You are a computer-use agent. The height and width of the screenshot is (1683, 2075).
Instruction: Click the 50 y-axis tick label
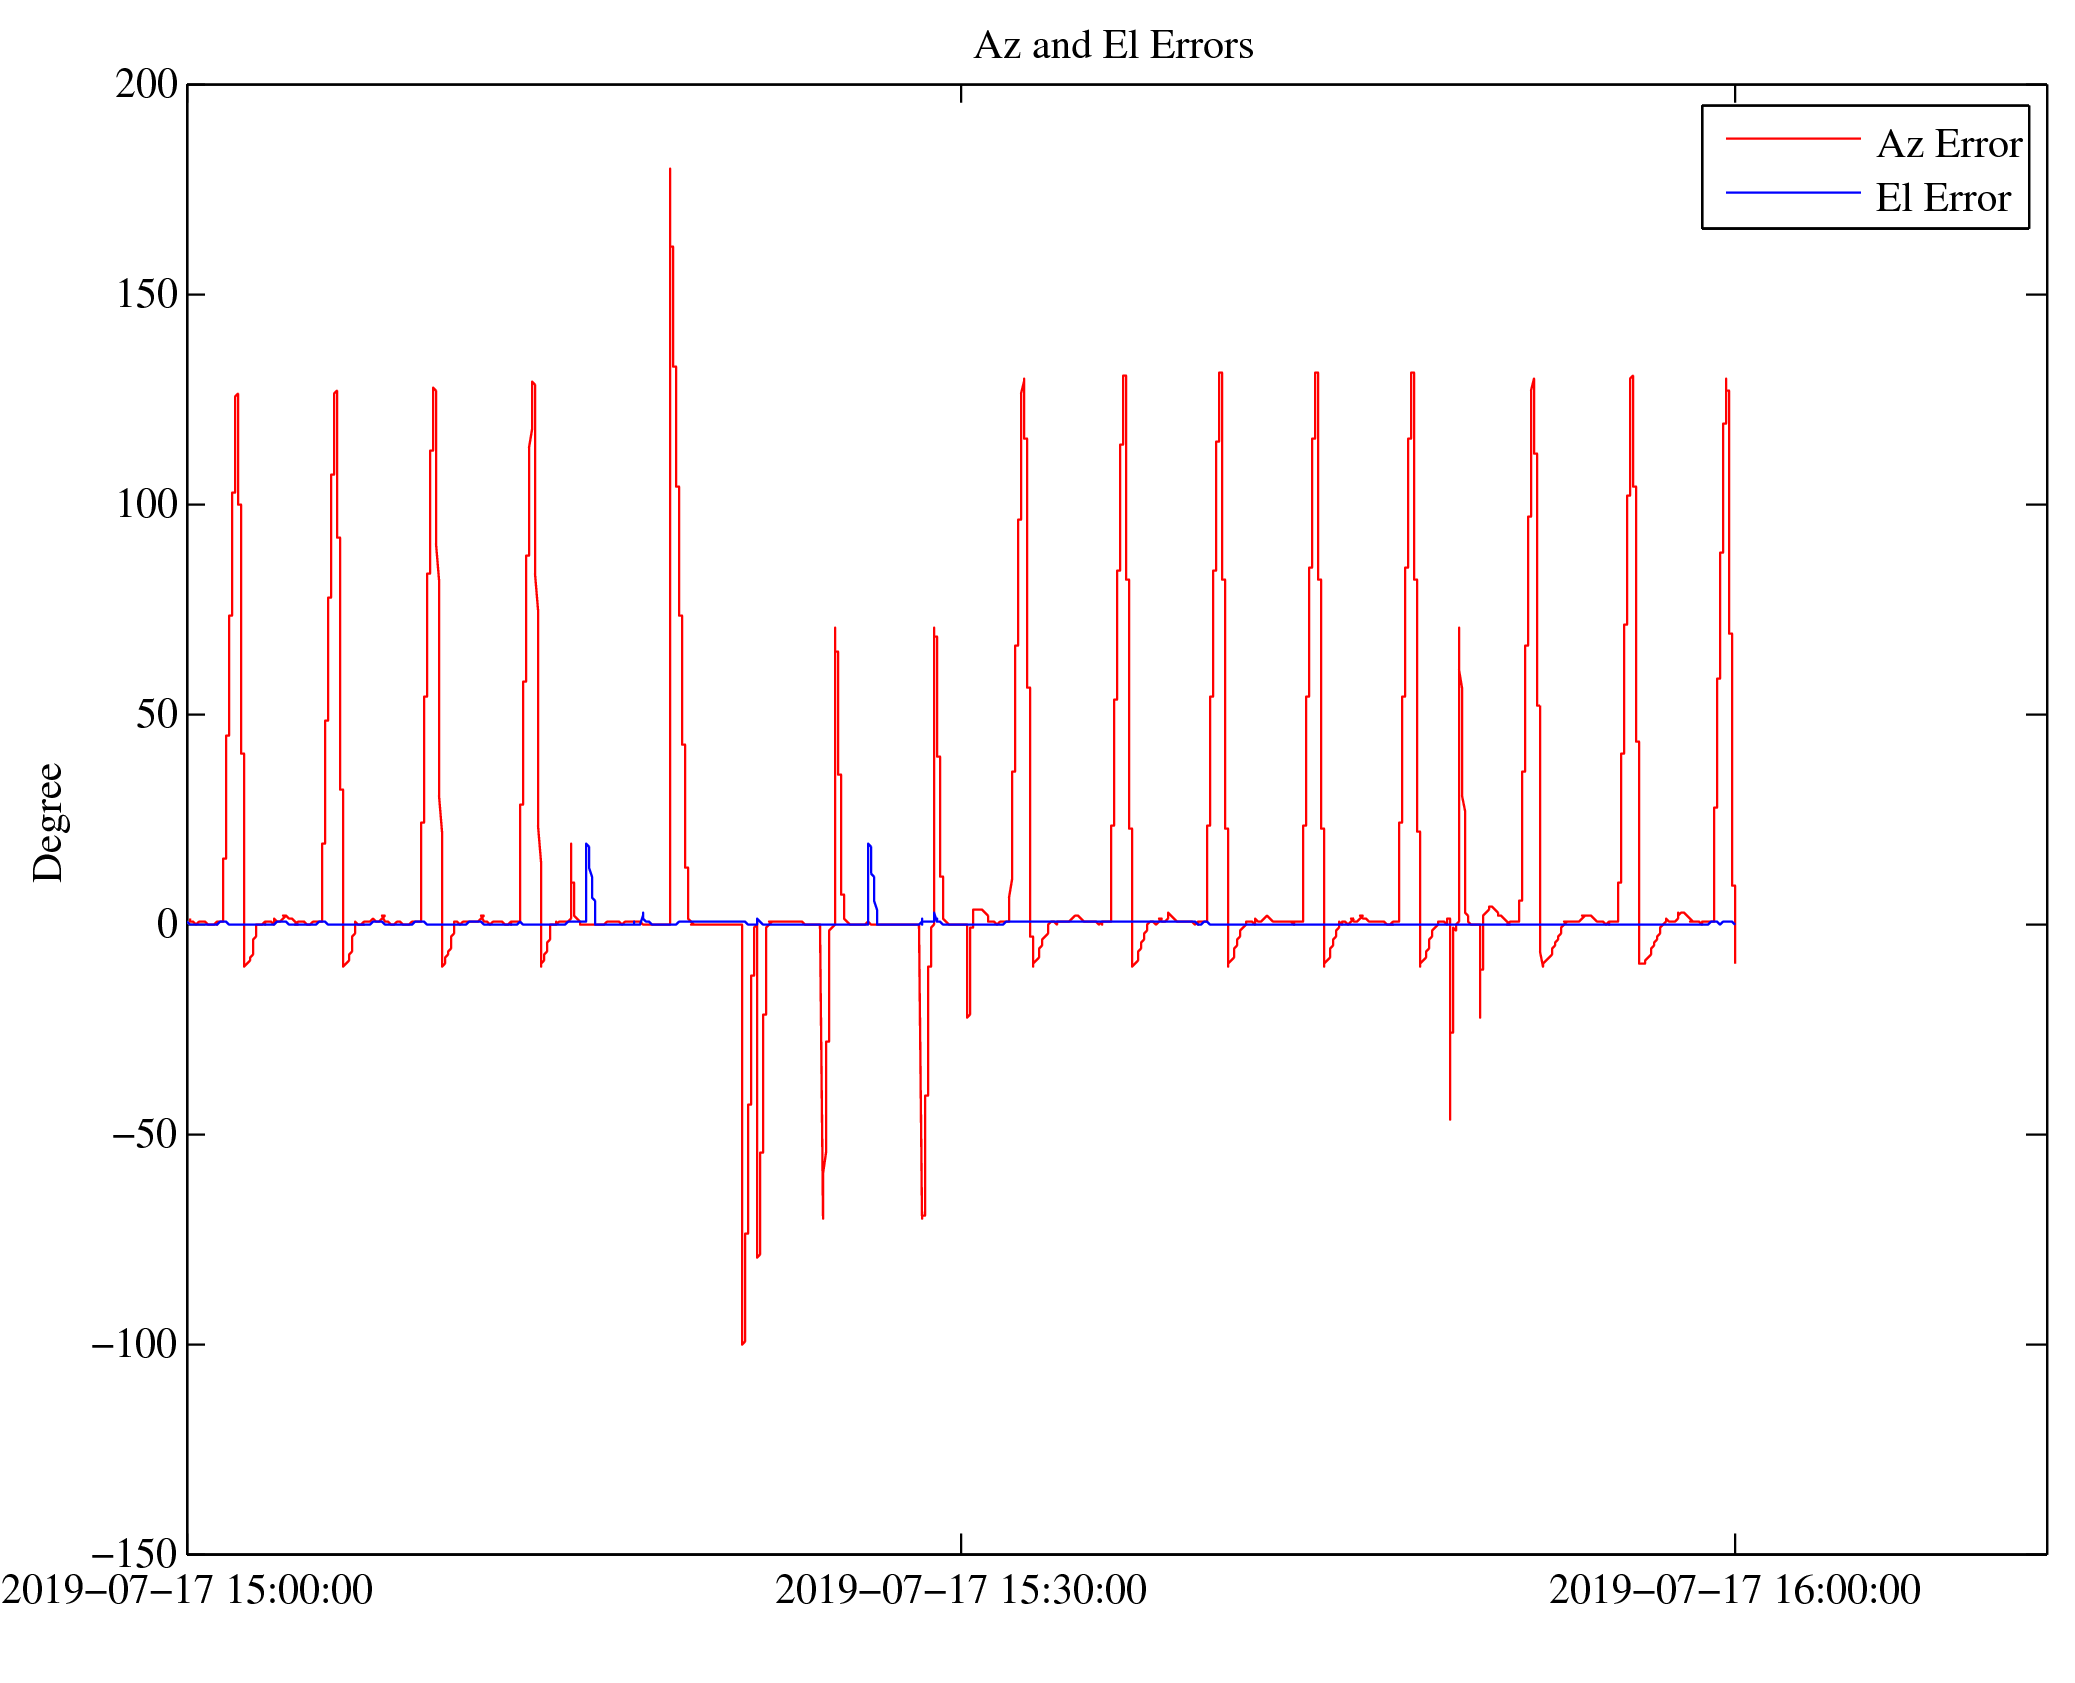(x=156, y=715)
